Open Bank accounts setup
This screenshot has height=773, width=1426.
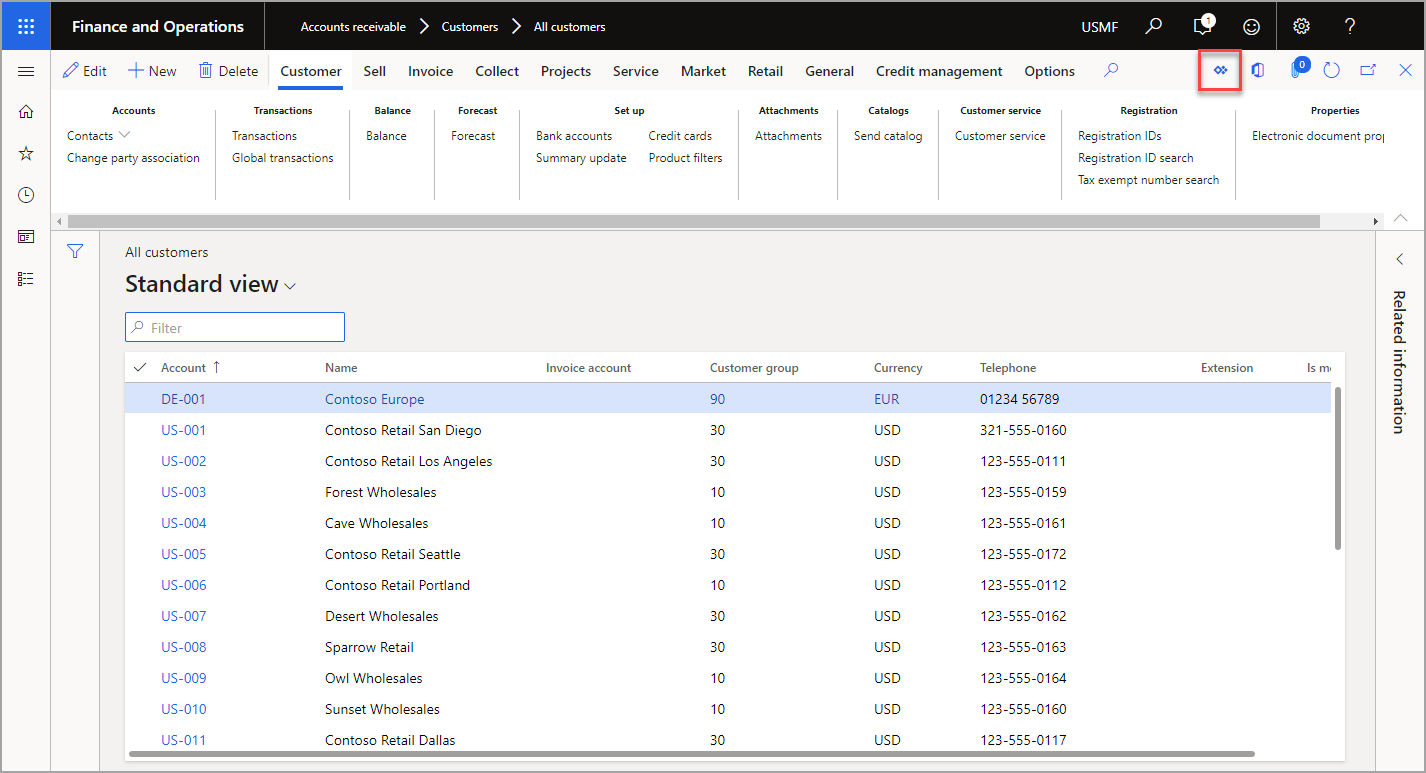pyautogui.click(x=574, y=136)
